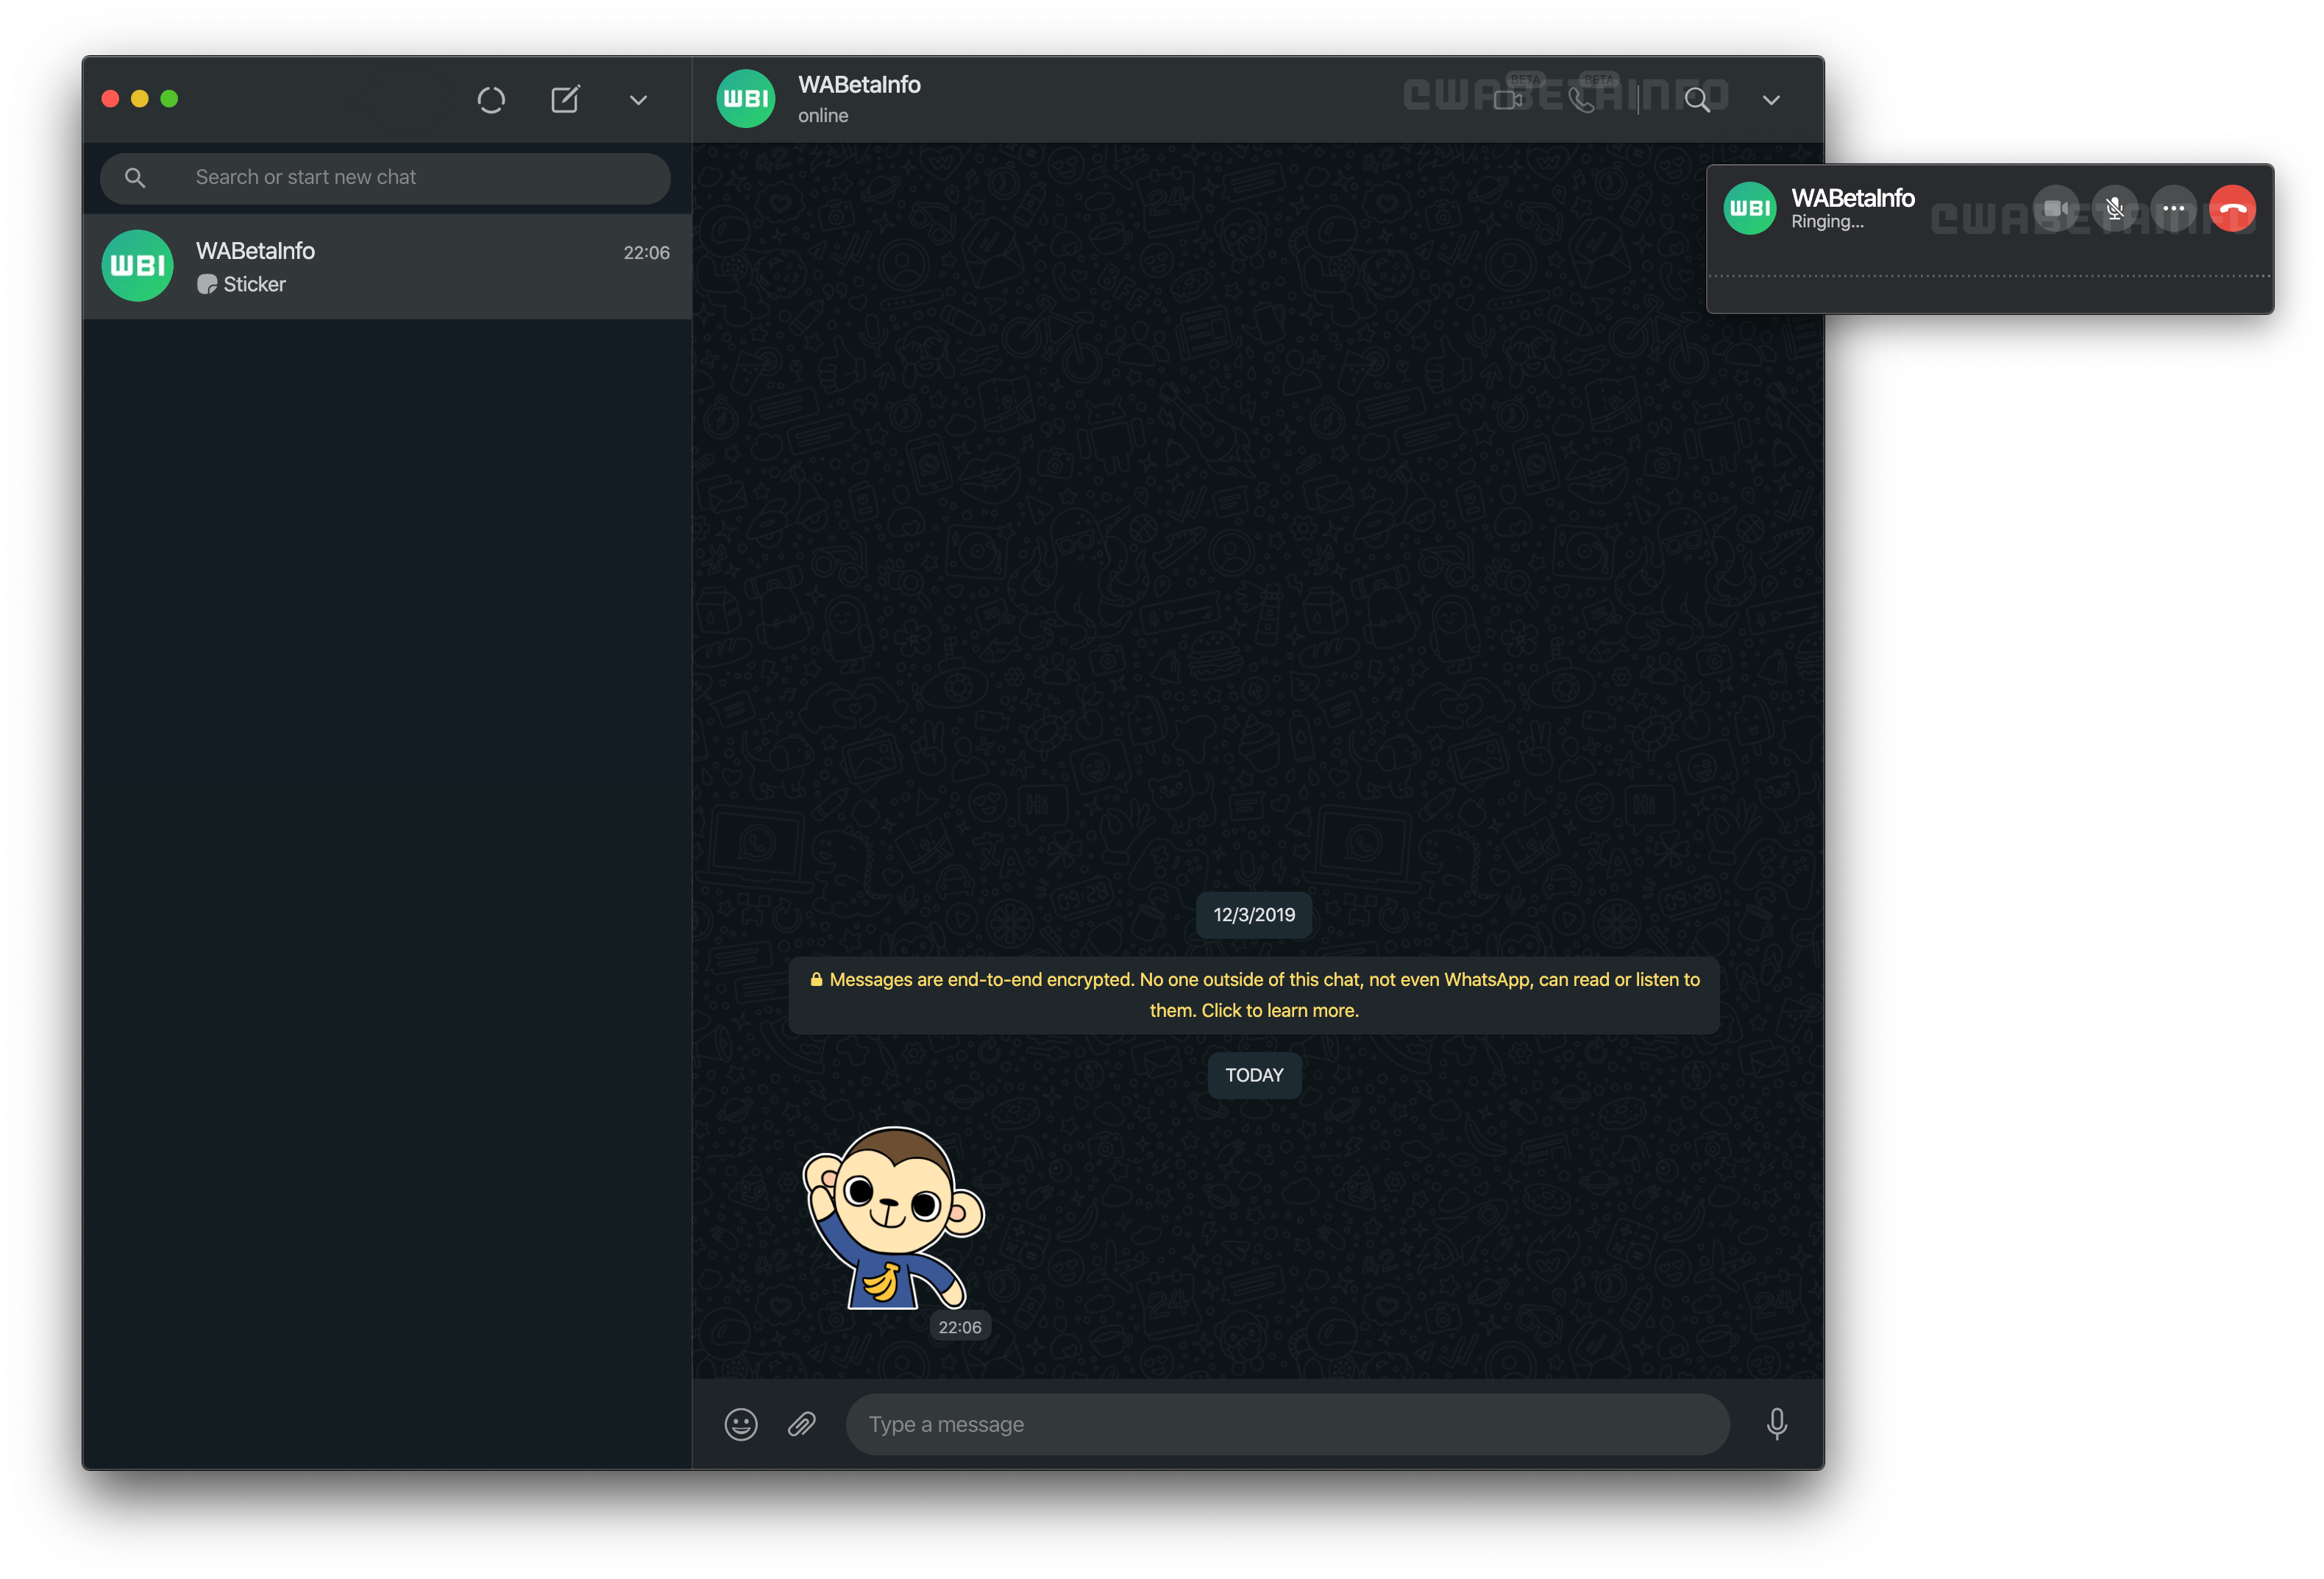Compose a new chat with the pencil icon

566,99
